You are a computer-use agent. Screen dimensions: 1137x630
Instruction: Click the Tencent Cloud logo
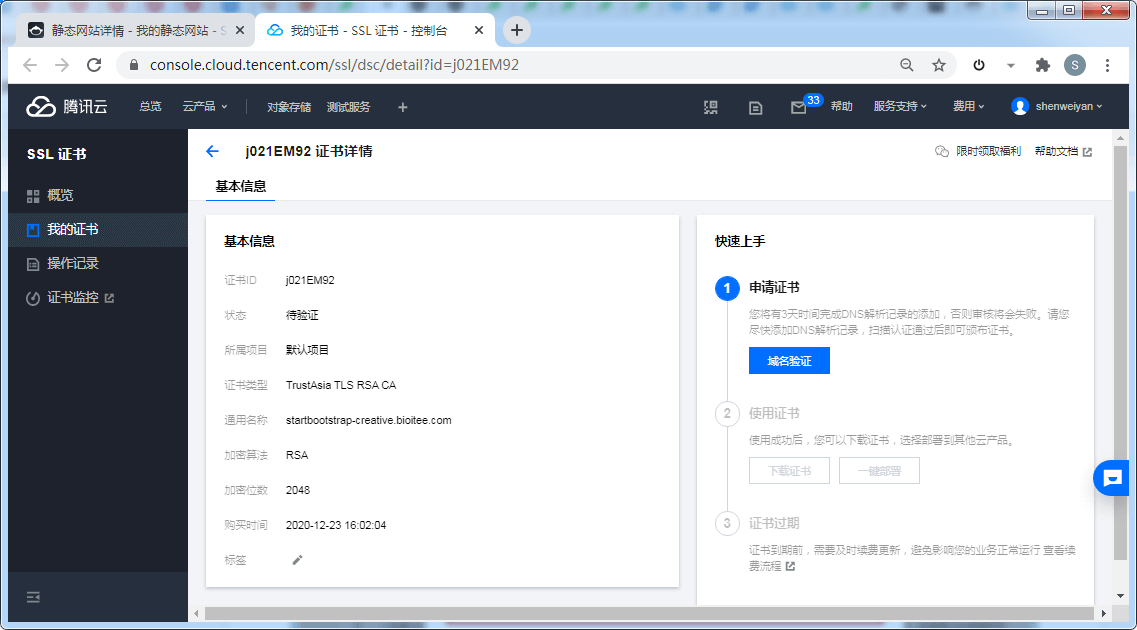tap(67, 107)
